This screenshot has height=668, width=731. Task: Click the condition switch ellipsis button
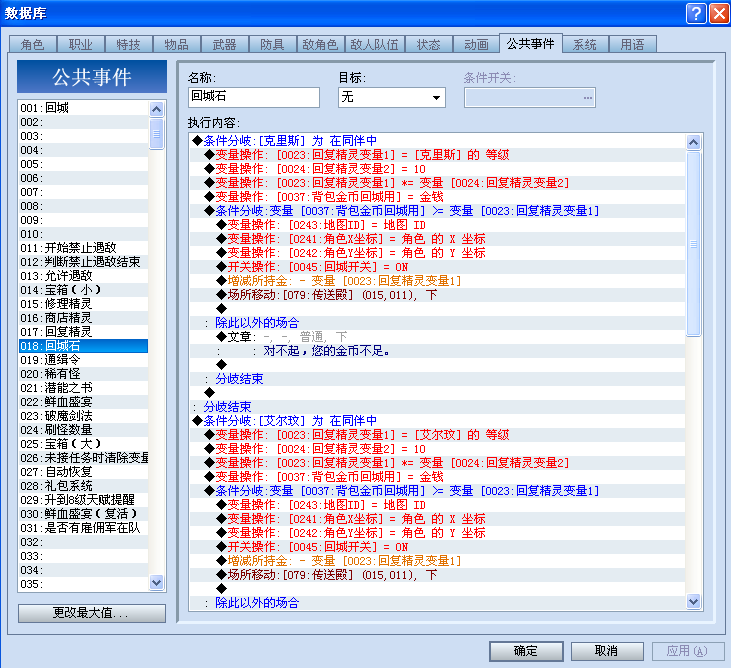tap(587, 98)
